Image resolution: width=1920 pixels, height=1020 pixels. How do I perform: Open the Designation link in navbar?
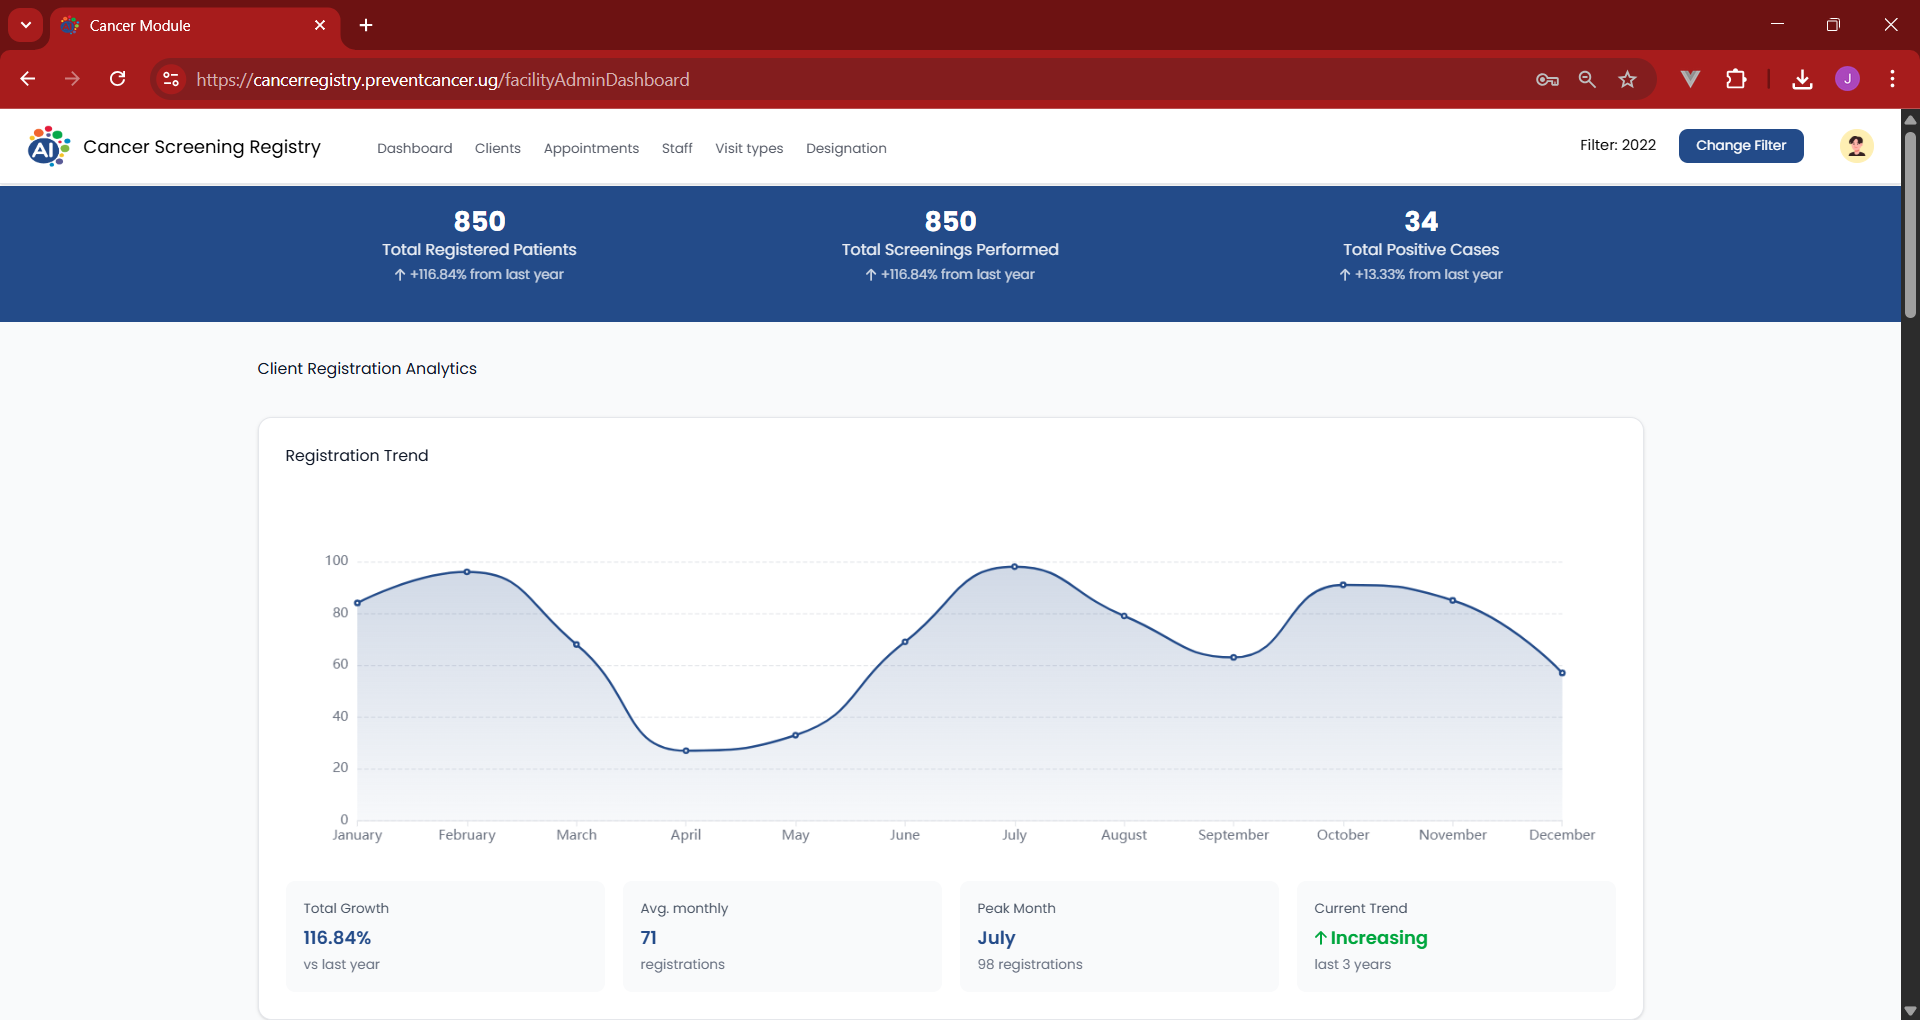(x=846, y=148)
